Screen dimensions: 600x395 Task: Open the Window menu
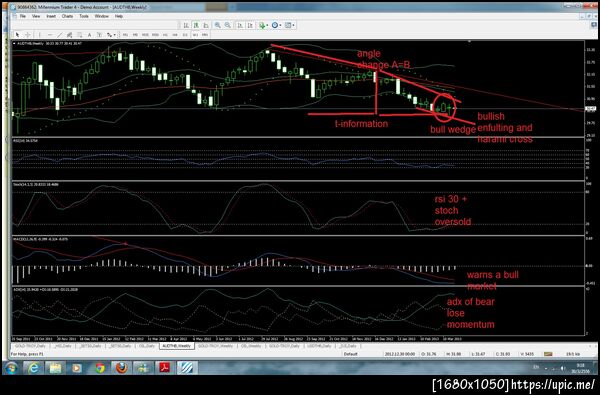pos(101,16)
